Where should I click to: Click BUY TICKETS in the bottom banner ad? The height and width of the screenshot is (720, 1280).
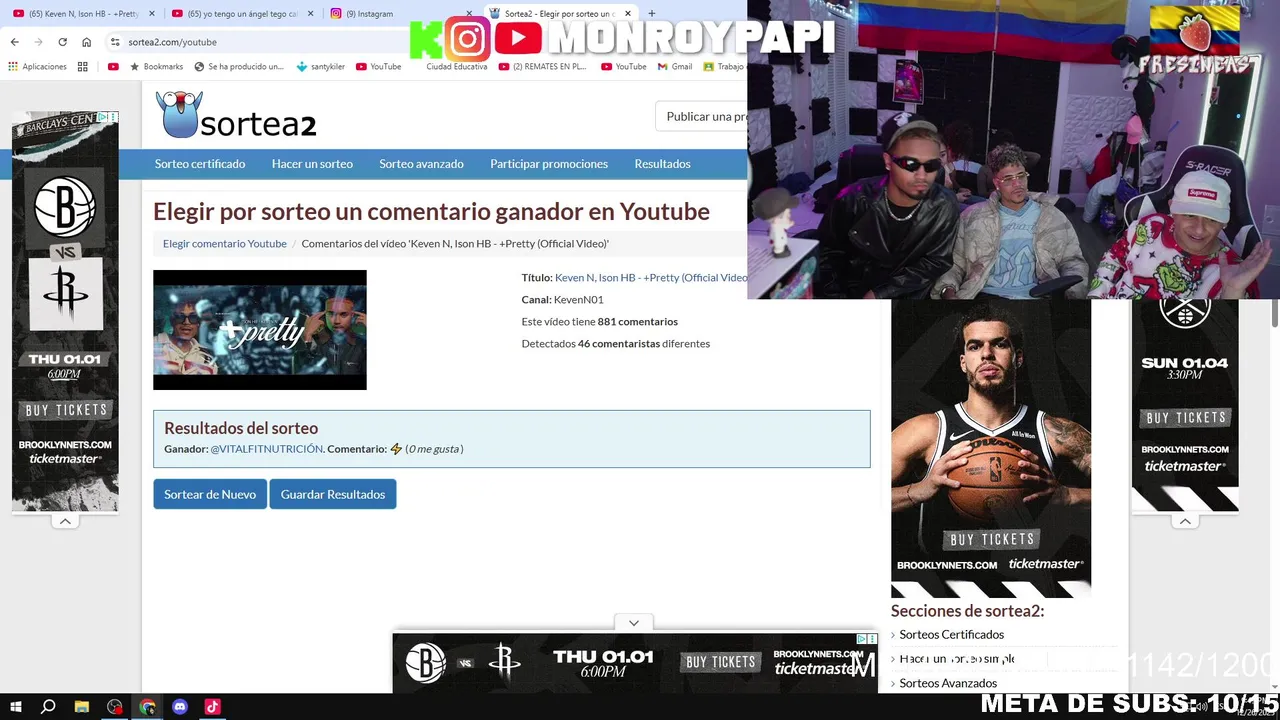coord(720,662)
